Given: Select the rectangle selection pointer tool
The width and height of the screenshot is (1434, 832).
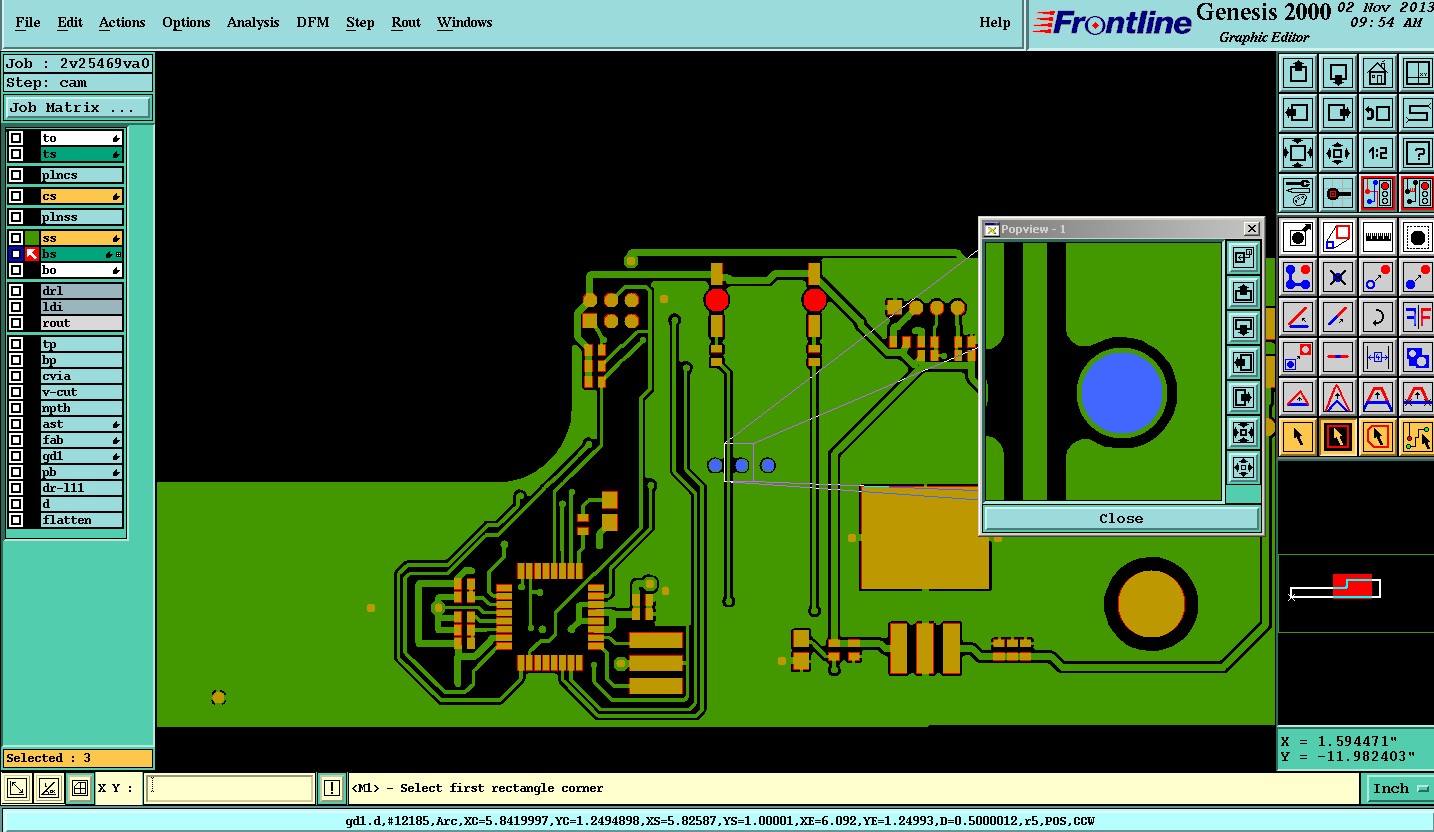Looking at the screenshot, I should pyautogui.click(x=1338, y=437).
